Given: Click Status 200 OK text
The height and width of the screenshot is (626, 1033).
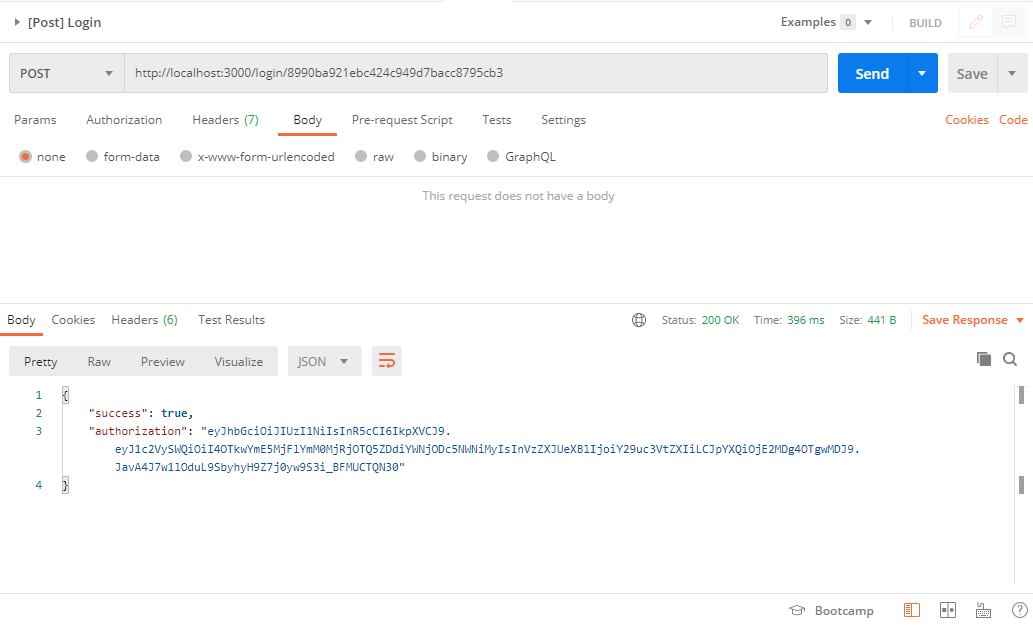Looking at the screenshot, I should click(700, 320).
